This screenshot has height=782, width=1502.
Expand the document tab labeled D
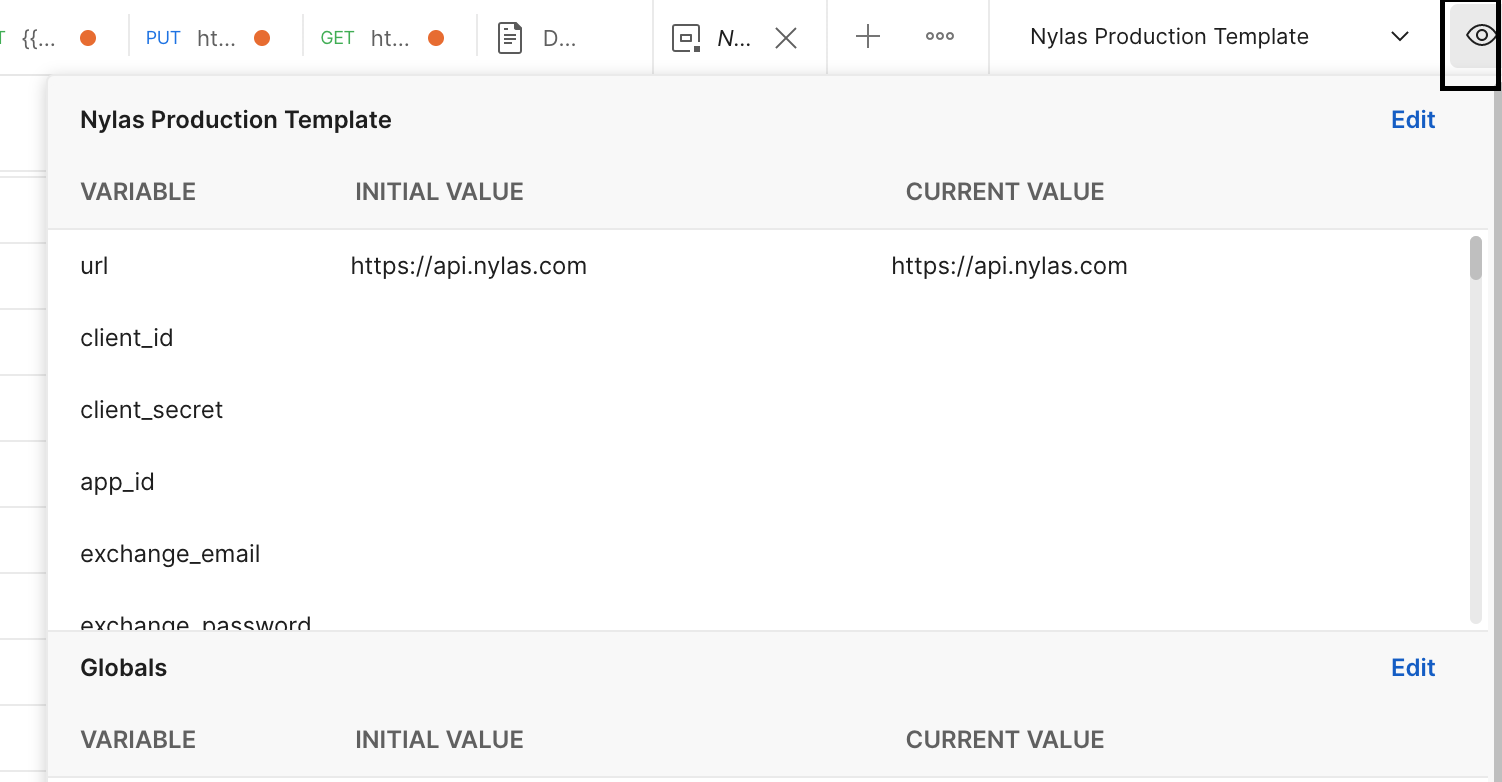point(545,37)
